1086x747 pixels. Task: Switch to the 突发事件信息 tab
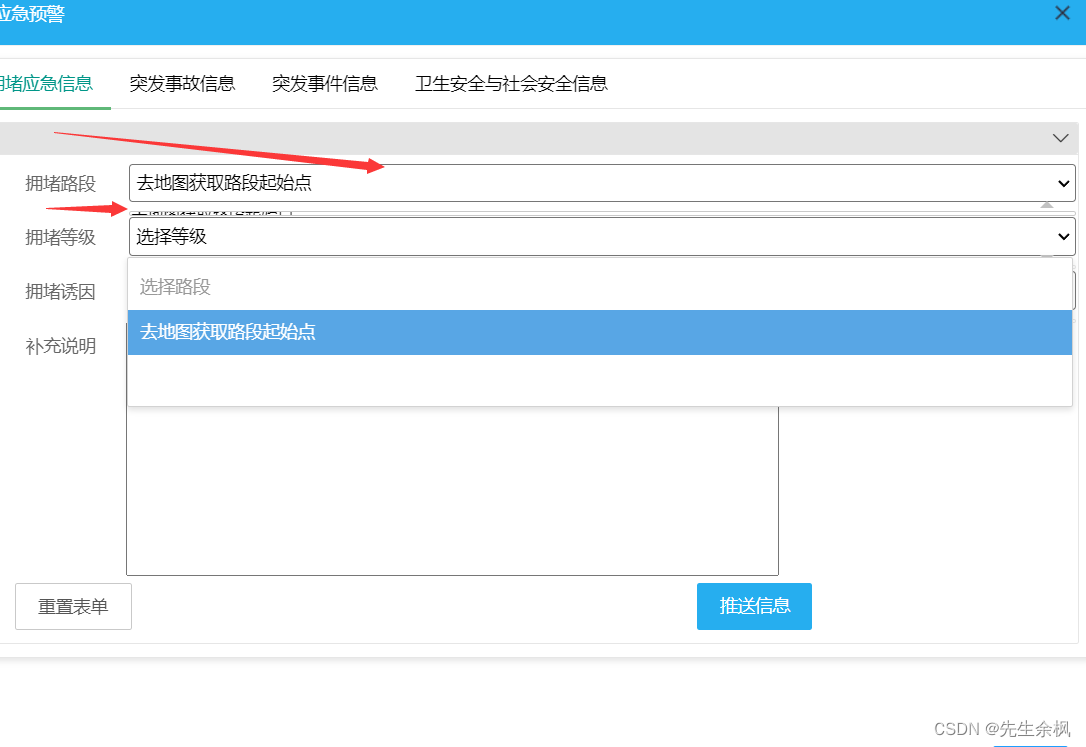coord(325,84)
